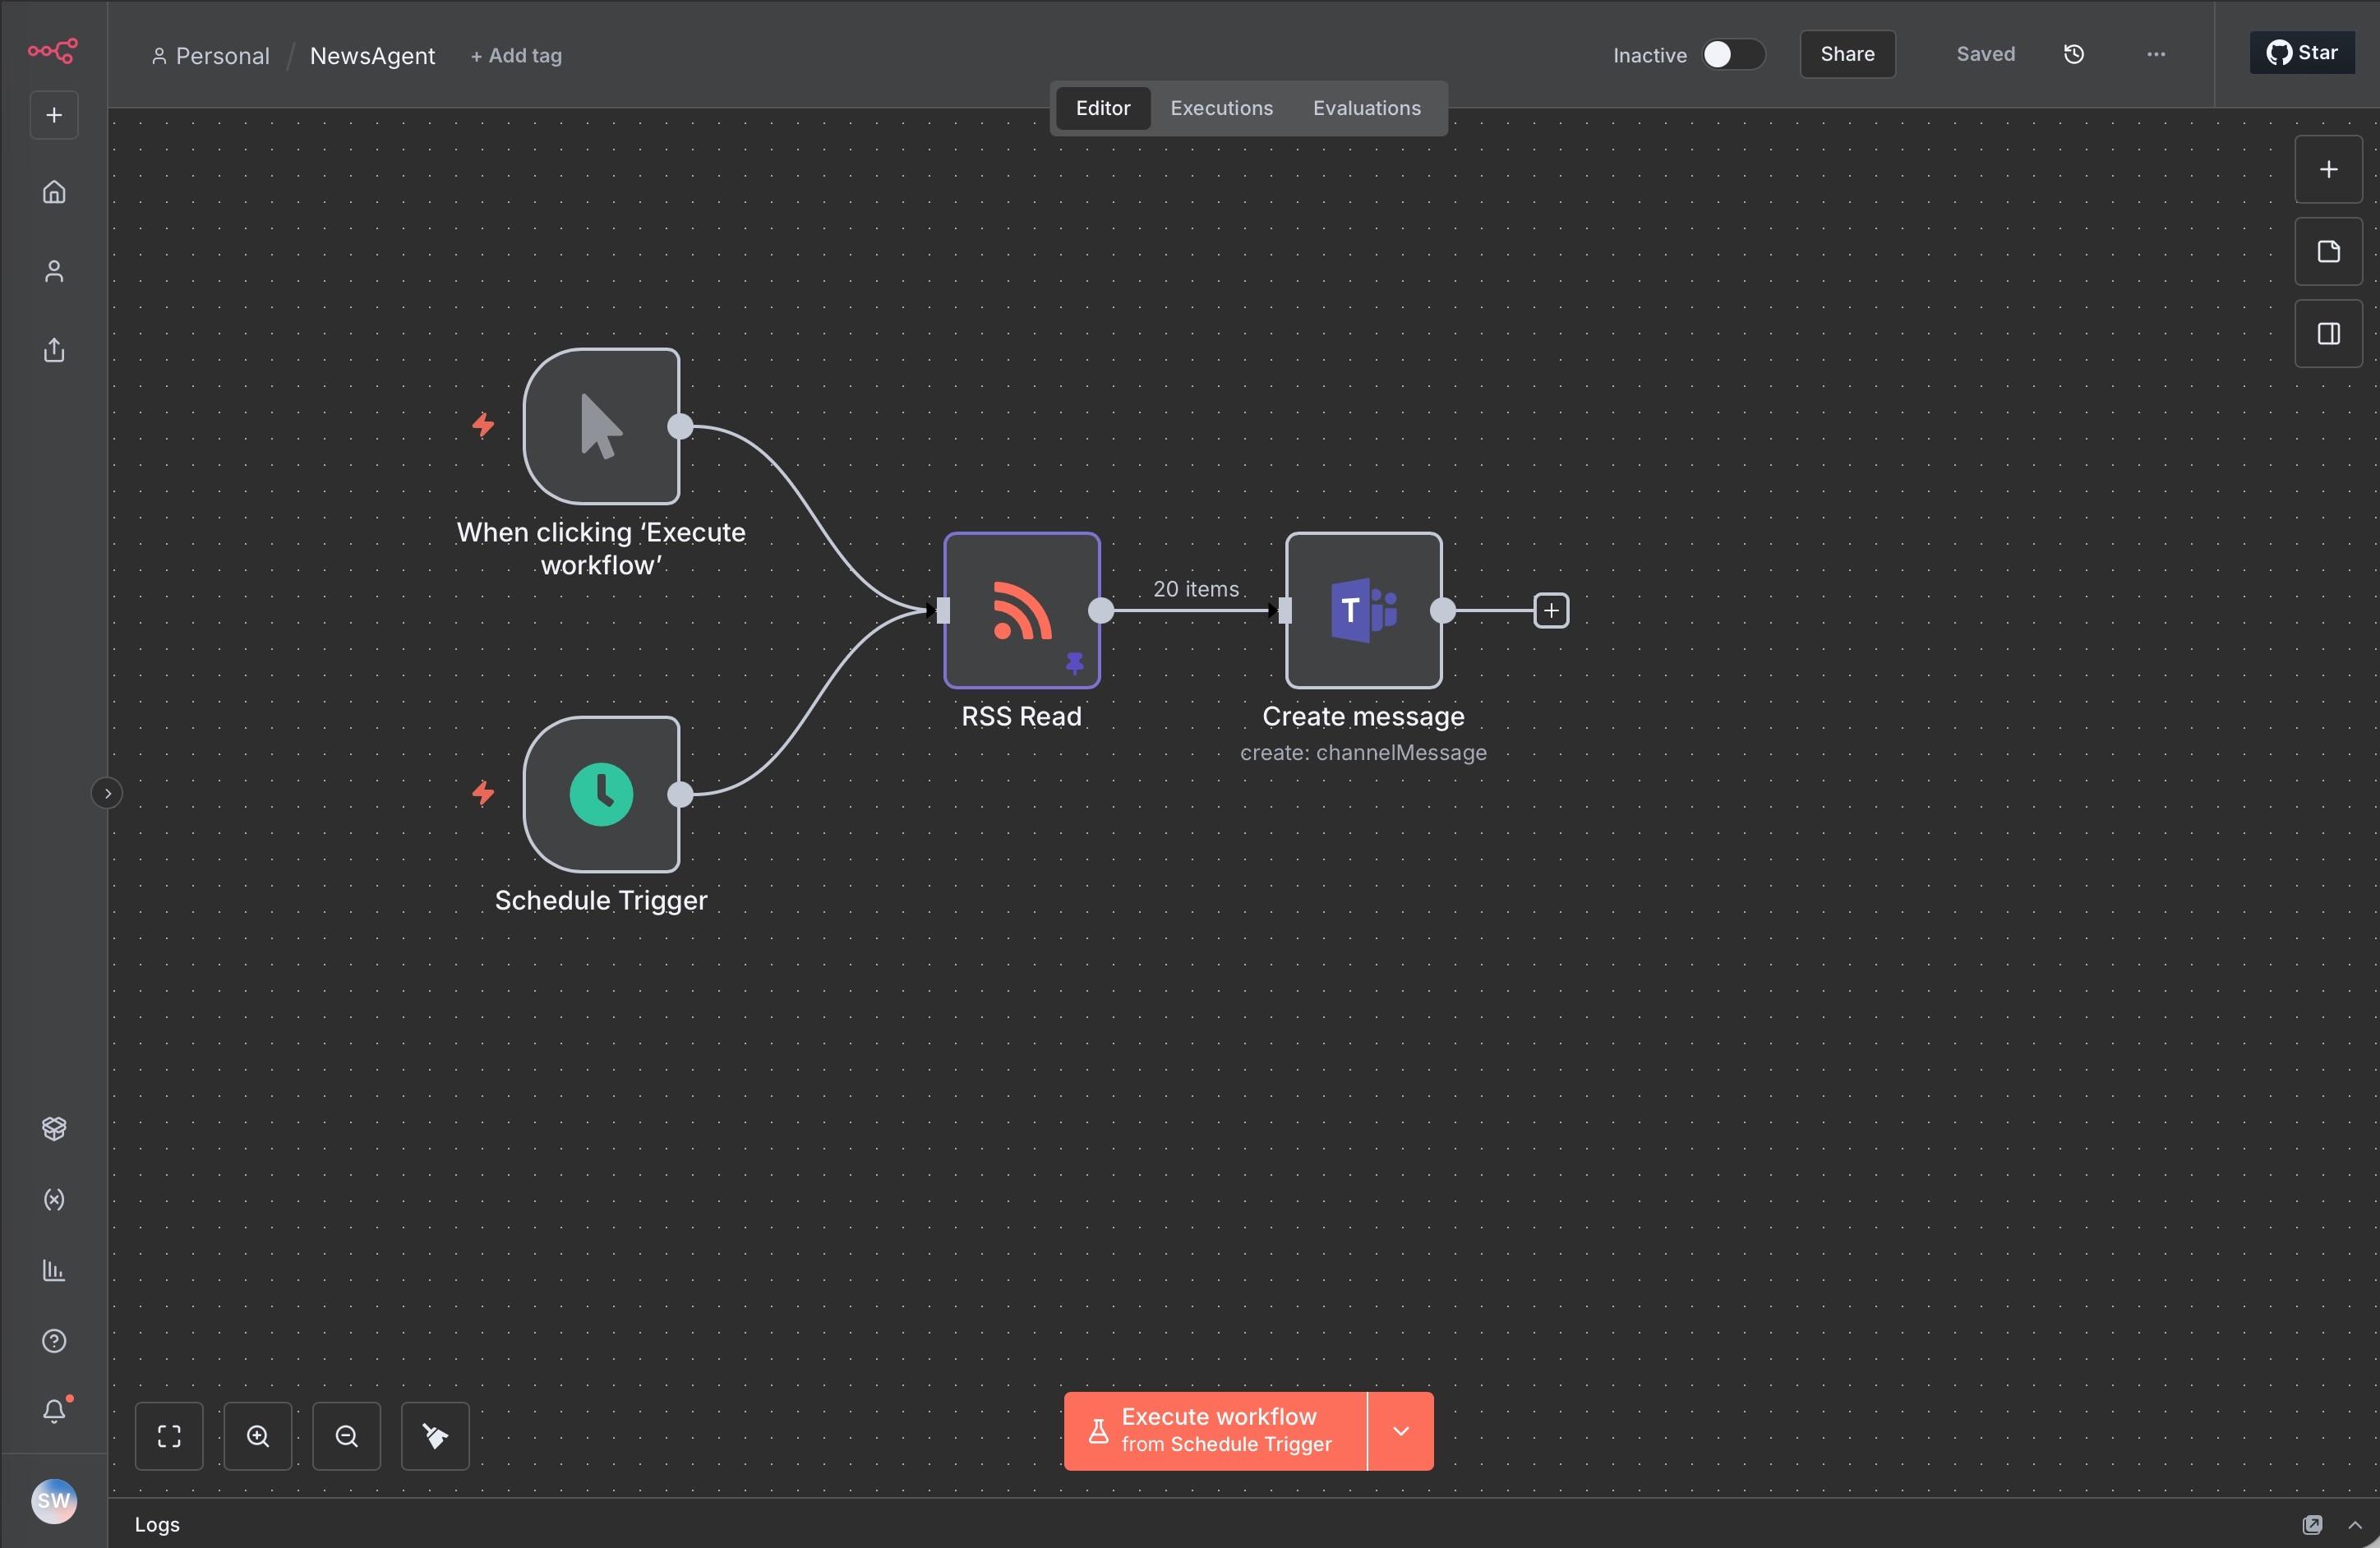The image size is (2380, 1548).
Task: Toggle the right side panel icon
Action: point(2328,334)
